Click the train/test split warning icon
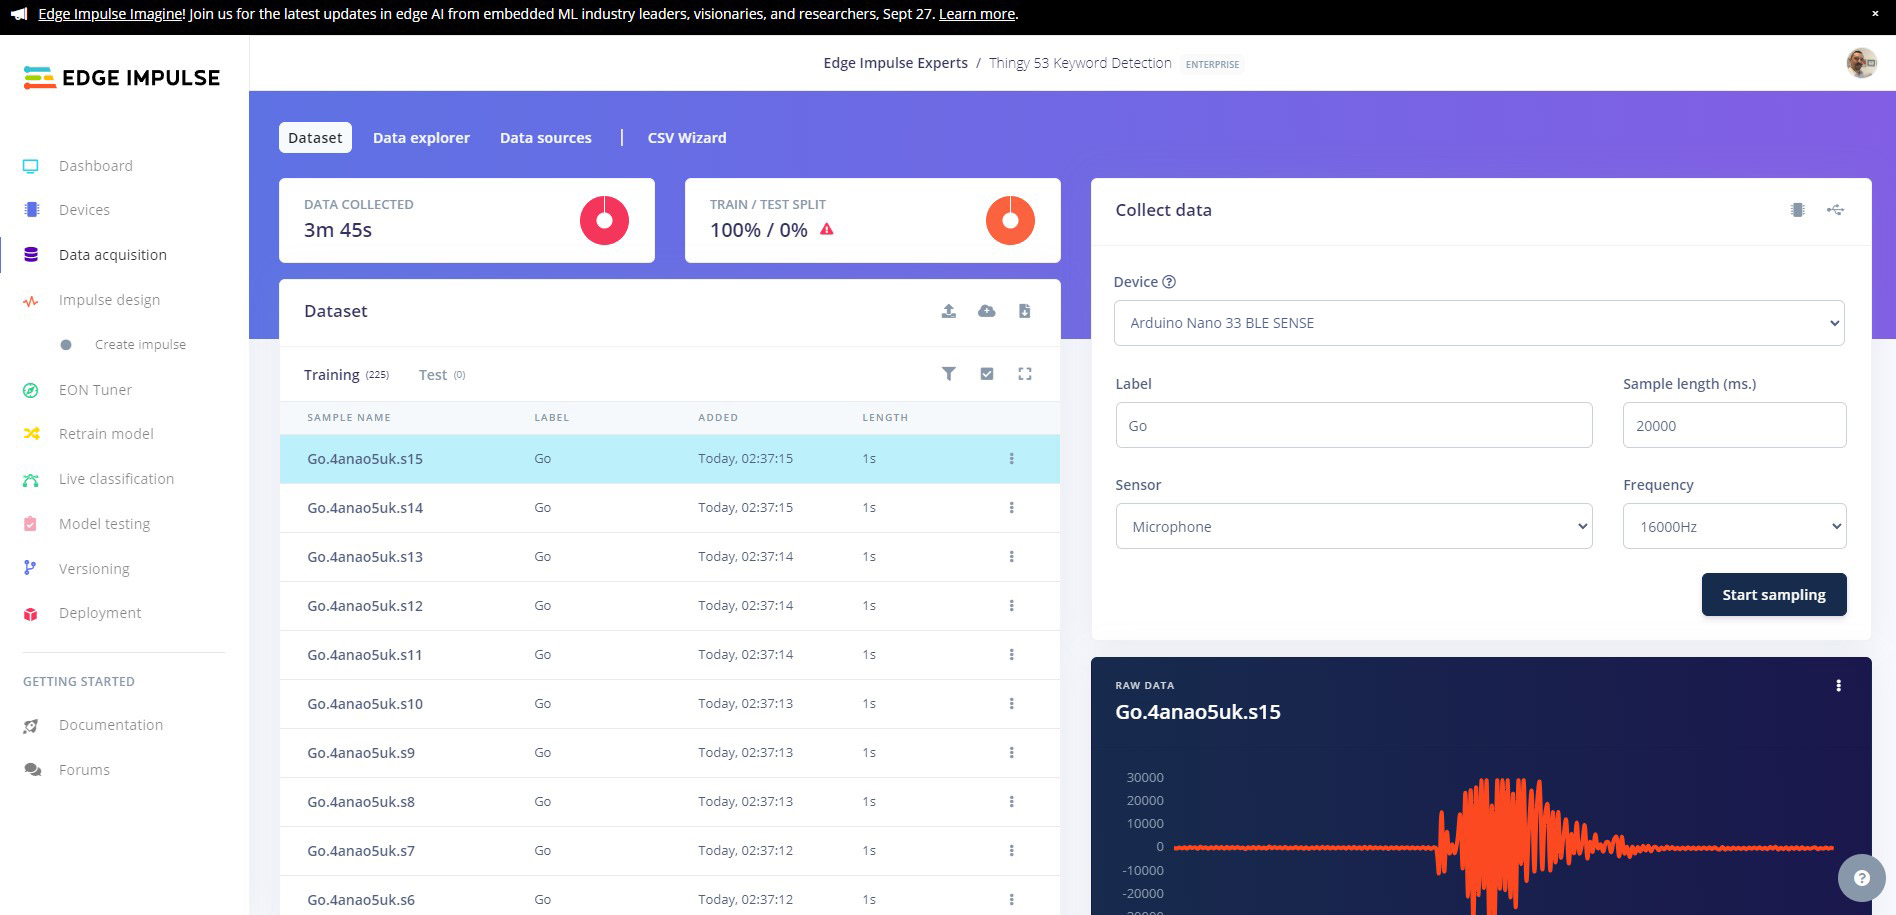1896x915 pixels. point(827,229)
